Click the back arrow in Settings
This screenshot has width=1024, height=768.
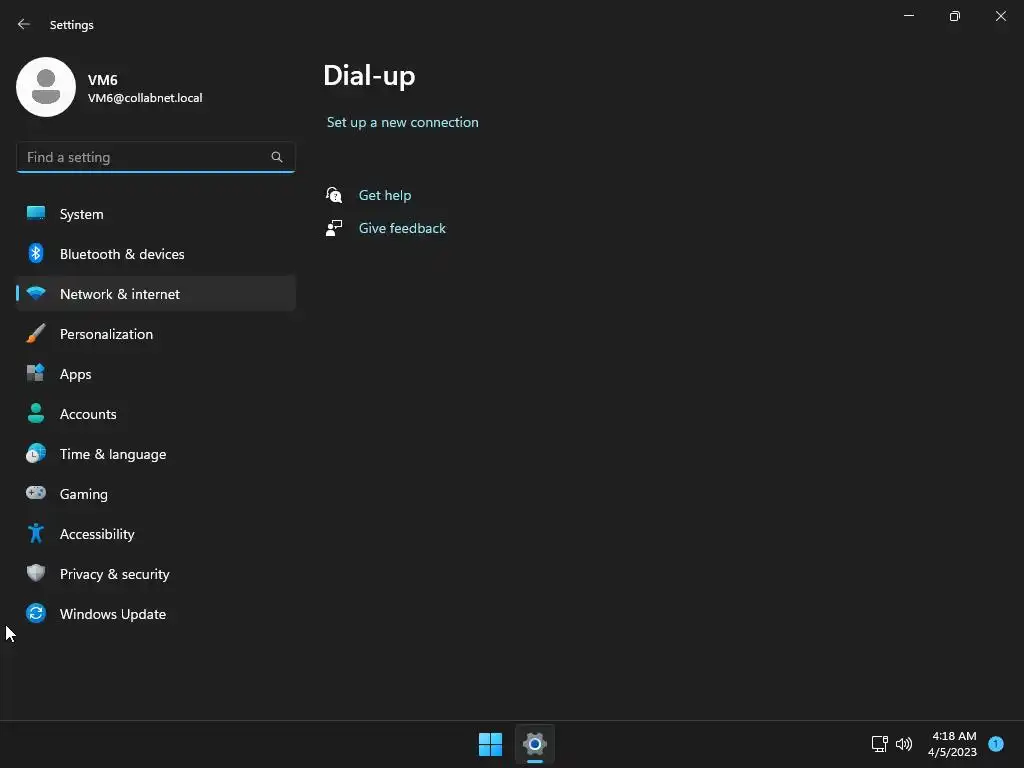[x=24, y=24]
